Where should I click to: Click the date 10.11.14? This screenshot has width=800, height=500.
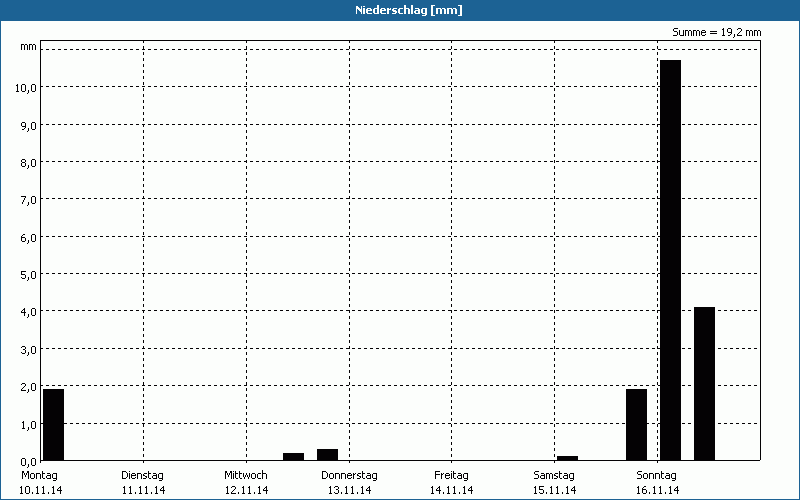tap(41, 490)
